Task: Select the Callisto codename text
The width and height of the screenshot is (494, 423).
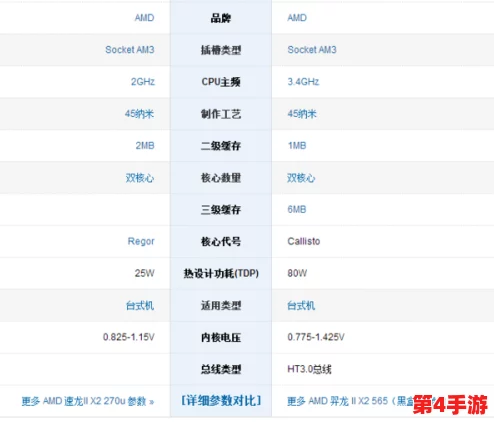Action: [304, 241]
